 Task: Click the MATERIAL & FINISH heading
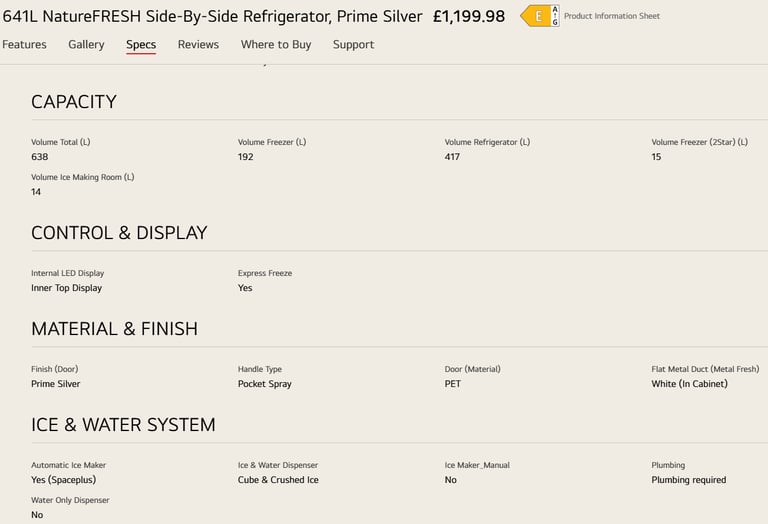click(x=115, y=329)
